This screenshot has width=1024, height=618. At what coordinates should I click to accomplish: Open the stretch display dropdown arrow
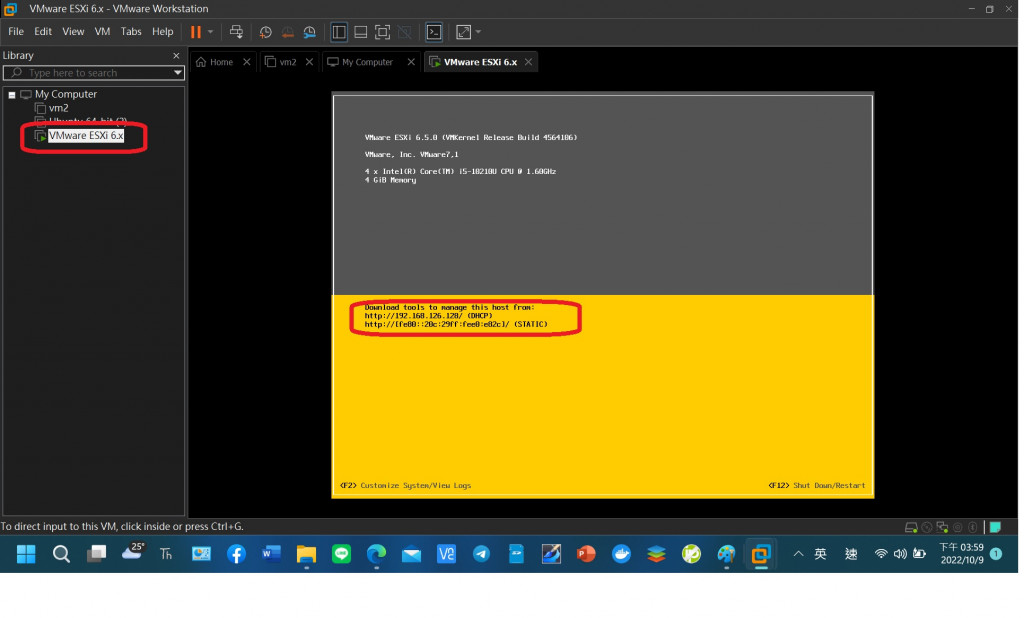click(x=479, y=32)
